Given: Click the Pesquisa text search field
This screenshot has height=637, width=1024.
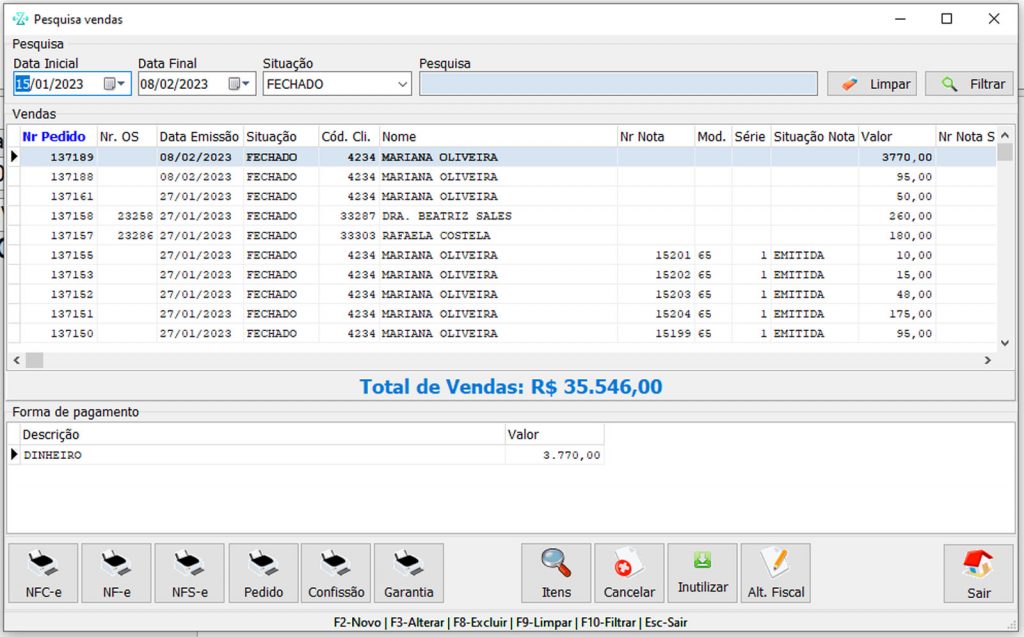Looking at the screenshot, I should [x=617, y=84].
